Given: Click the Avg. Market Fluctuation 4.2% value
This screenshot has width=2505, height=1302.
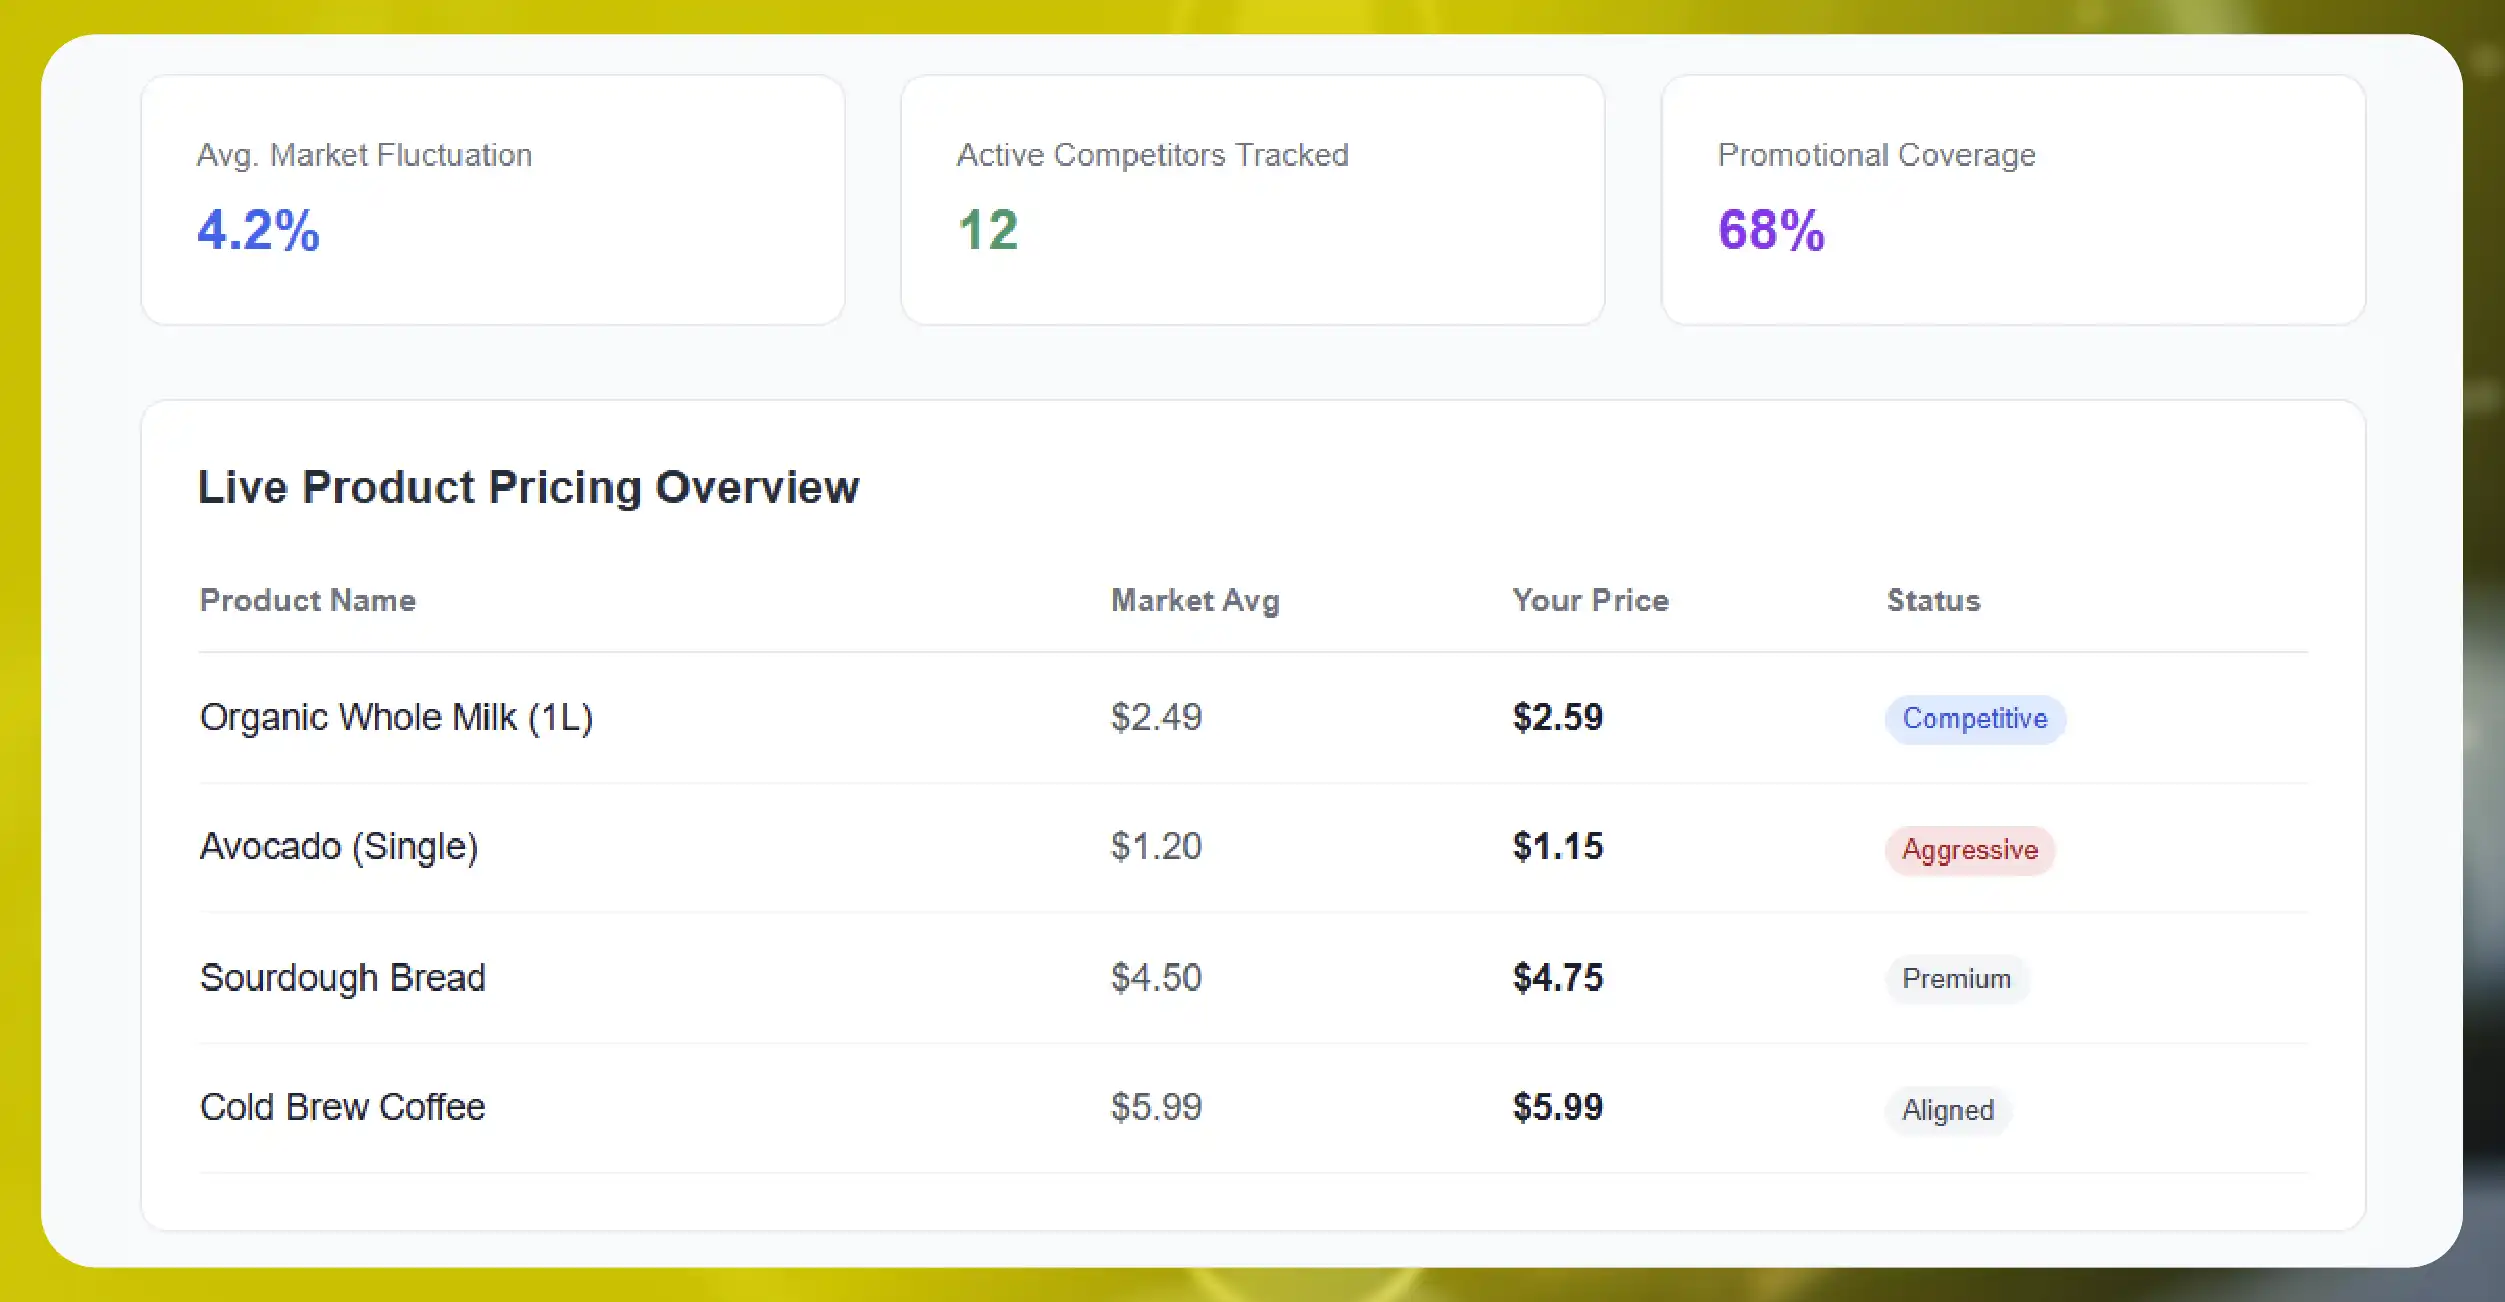Looking at the screenshot, I should click(258, 230).
